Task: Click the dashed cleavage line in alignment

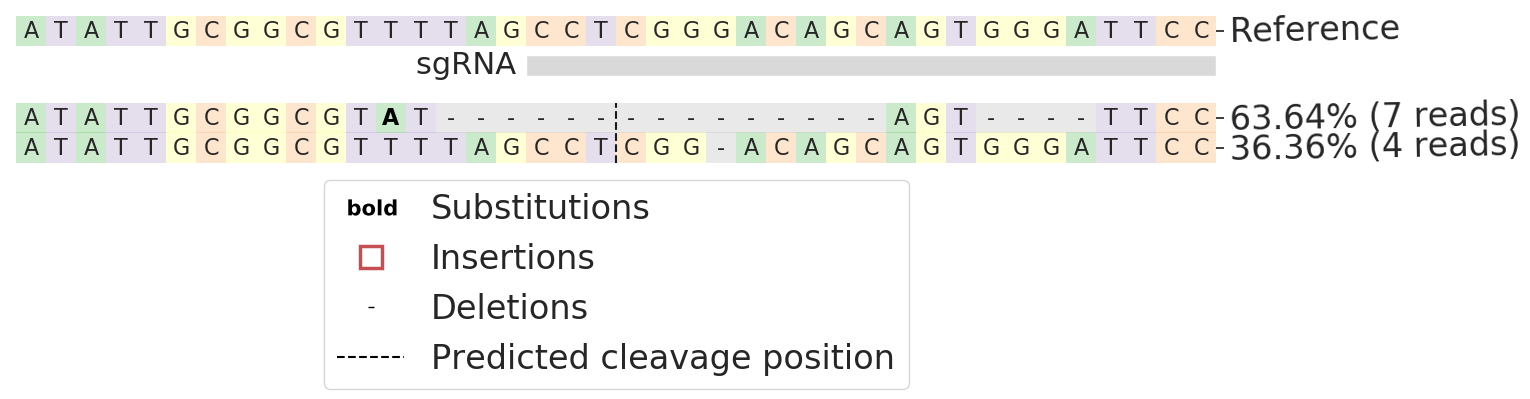Action: (616, 133)
